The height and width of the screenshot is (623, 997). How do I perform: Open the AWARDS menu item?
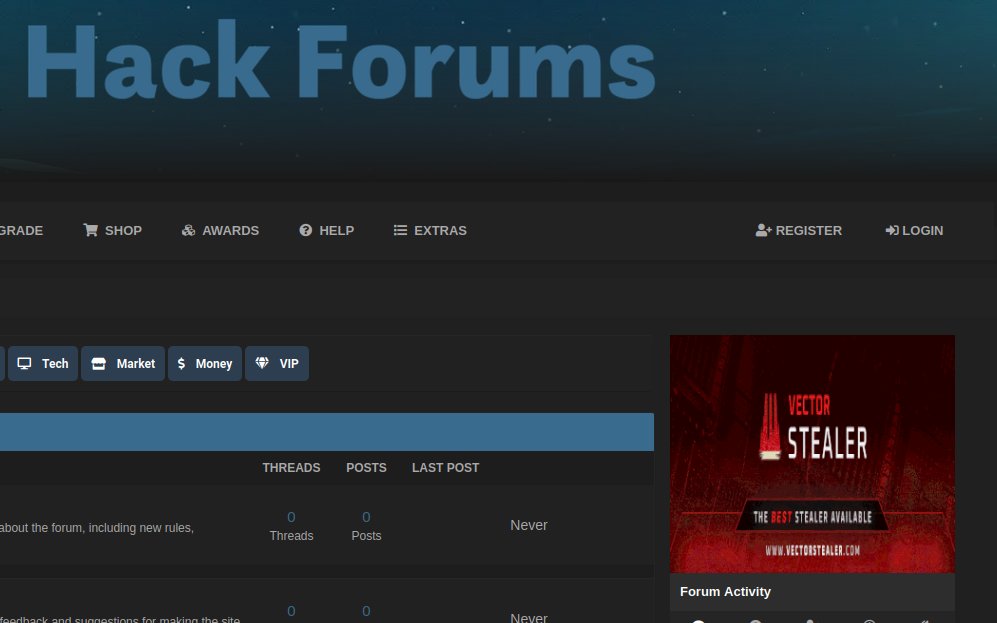point(220,230)
